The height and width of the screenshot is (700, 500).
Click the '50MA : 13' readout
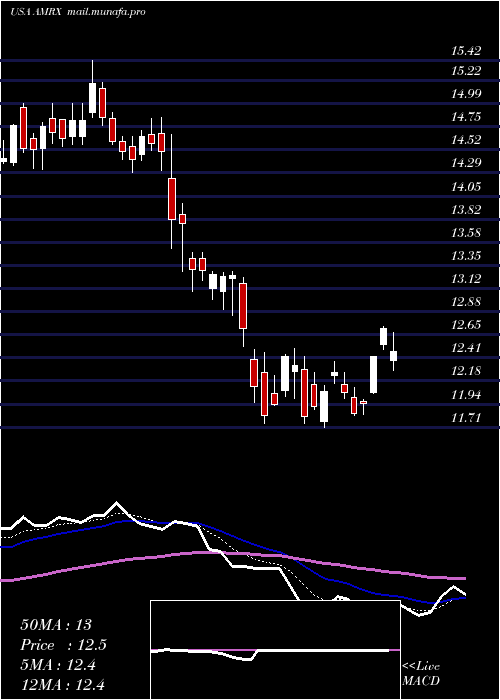pyautogui.click(x=56, y=625)
